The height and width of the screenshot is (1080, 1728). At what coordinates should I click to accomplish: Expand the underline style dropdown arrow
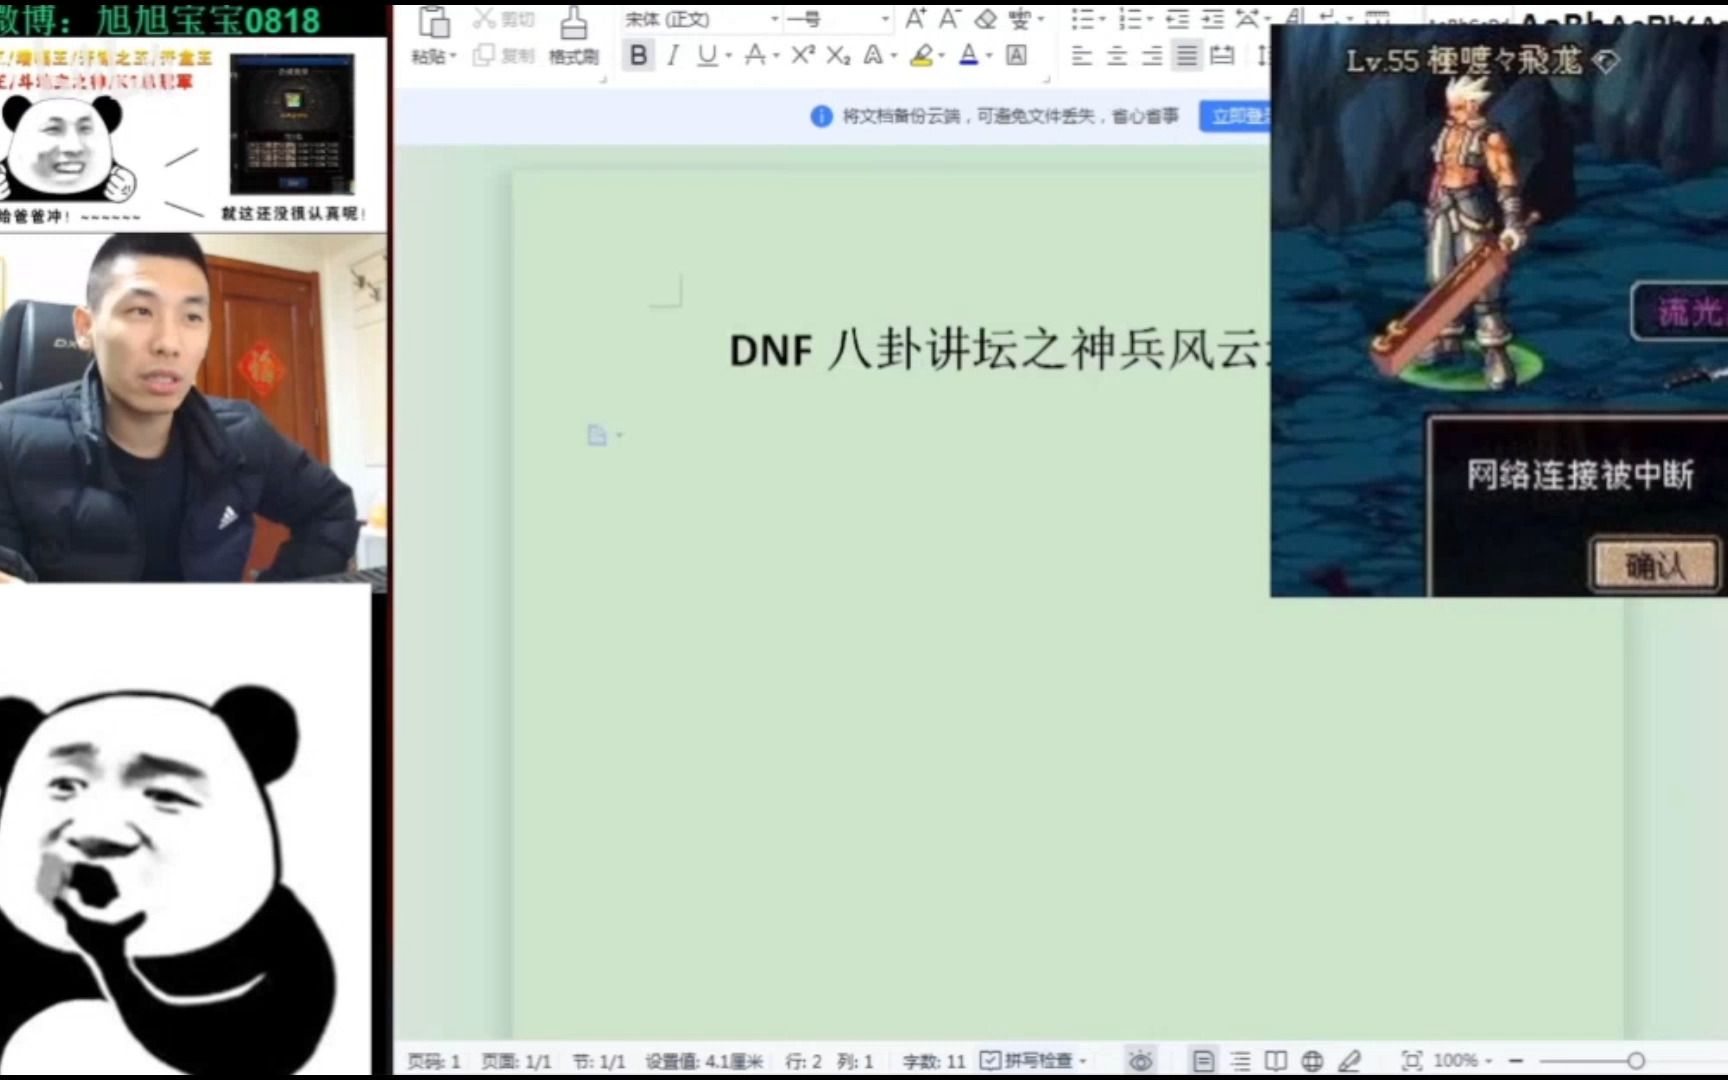coord(728,57)
